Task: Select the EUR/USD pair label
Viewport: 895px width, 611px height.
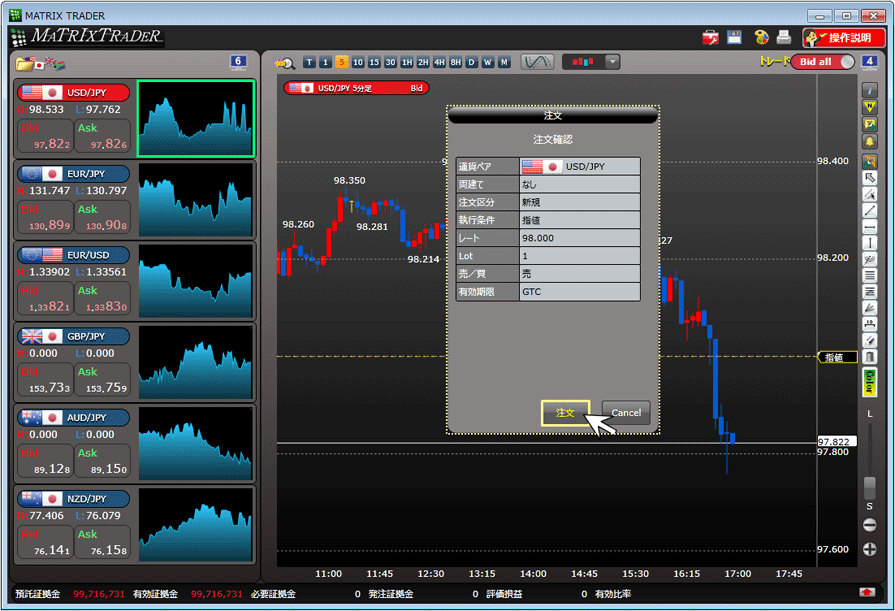Action: click(74, 255)
